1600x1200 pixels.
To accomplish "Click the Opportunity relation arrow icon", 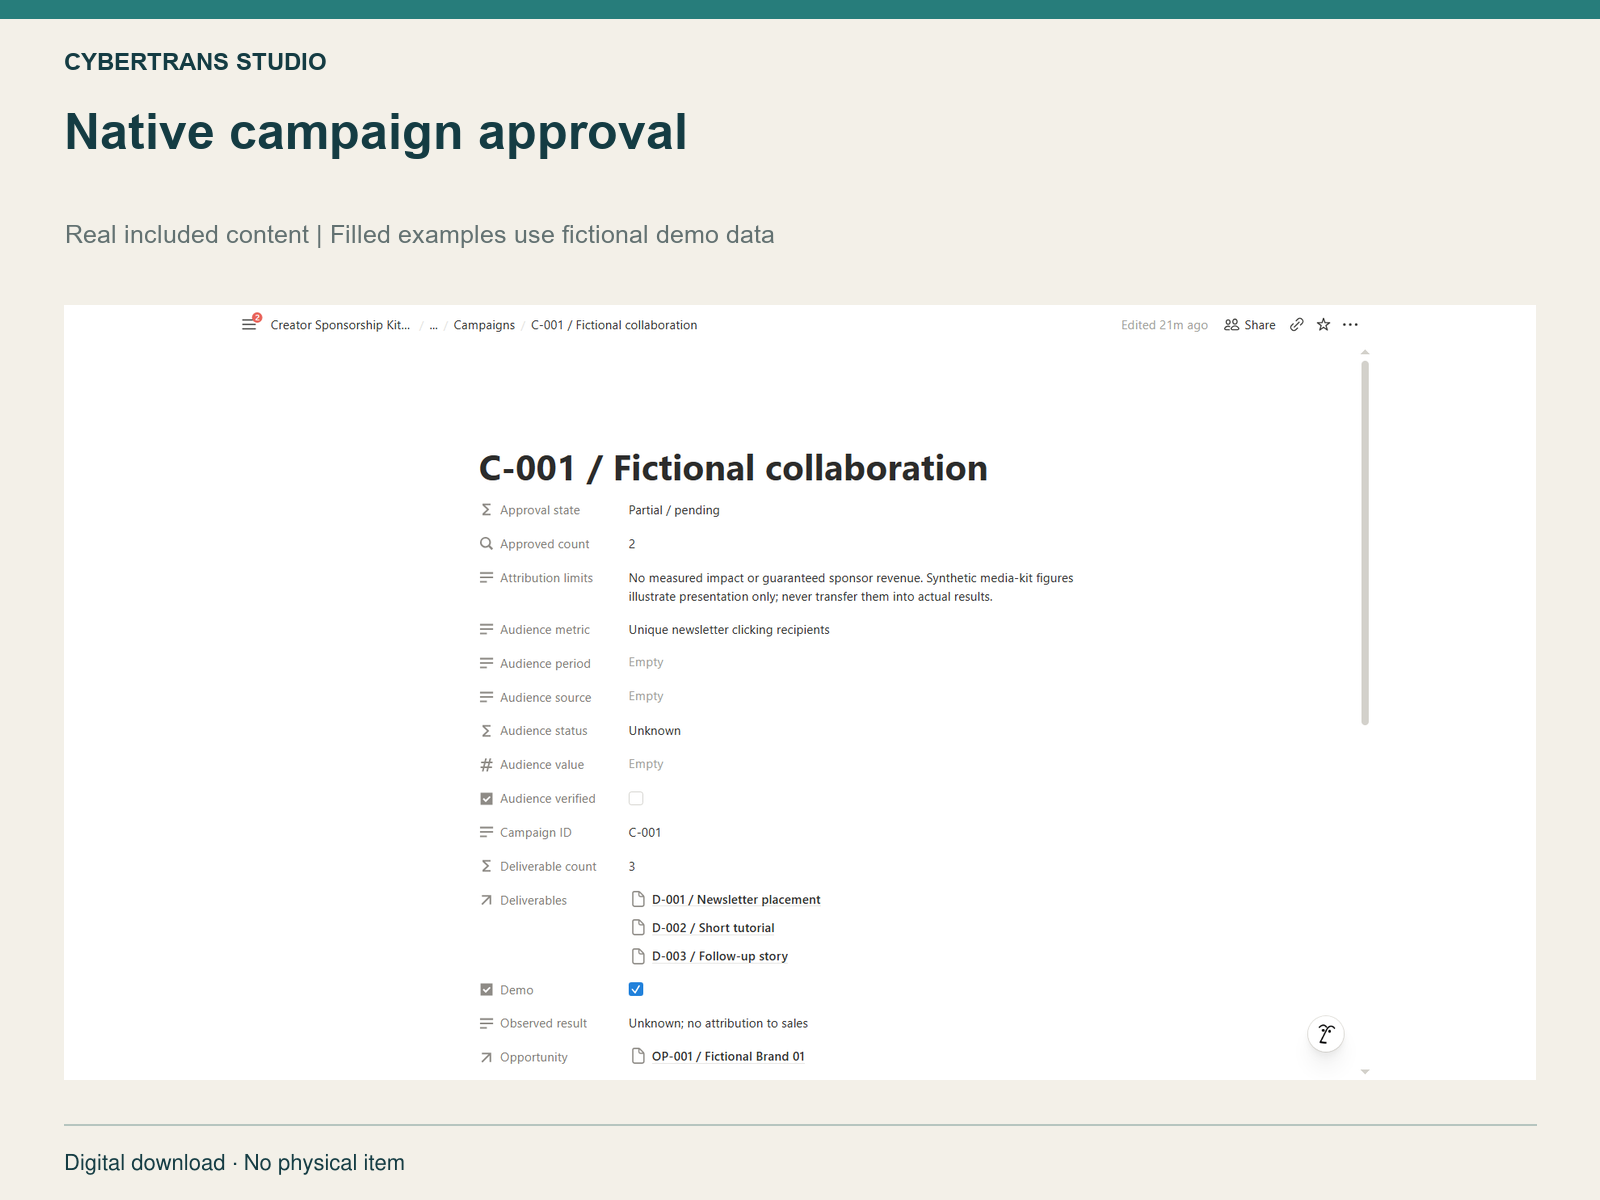I will click(486, 1058).
